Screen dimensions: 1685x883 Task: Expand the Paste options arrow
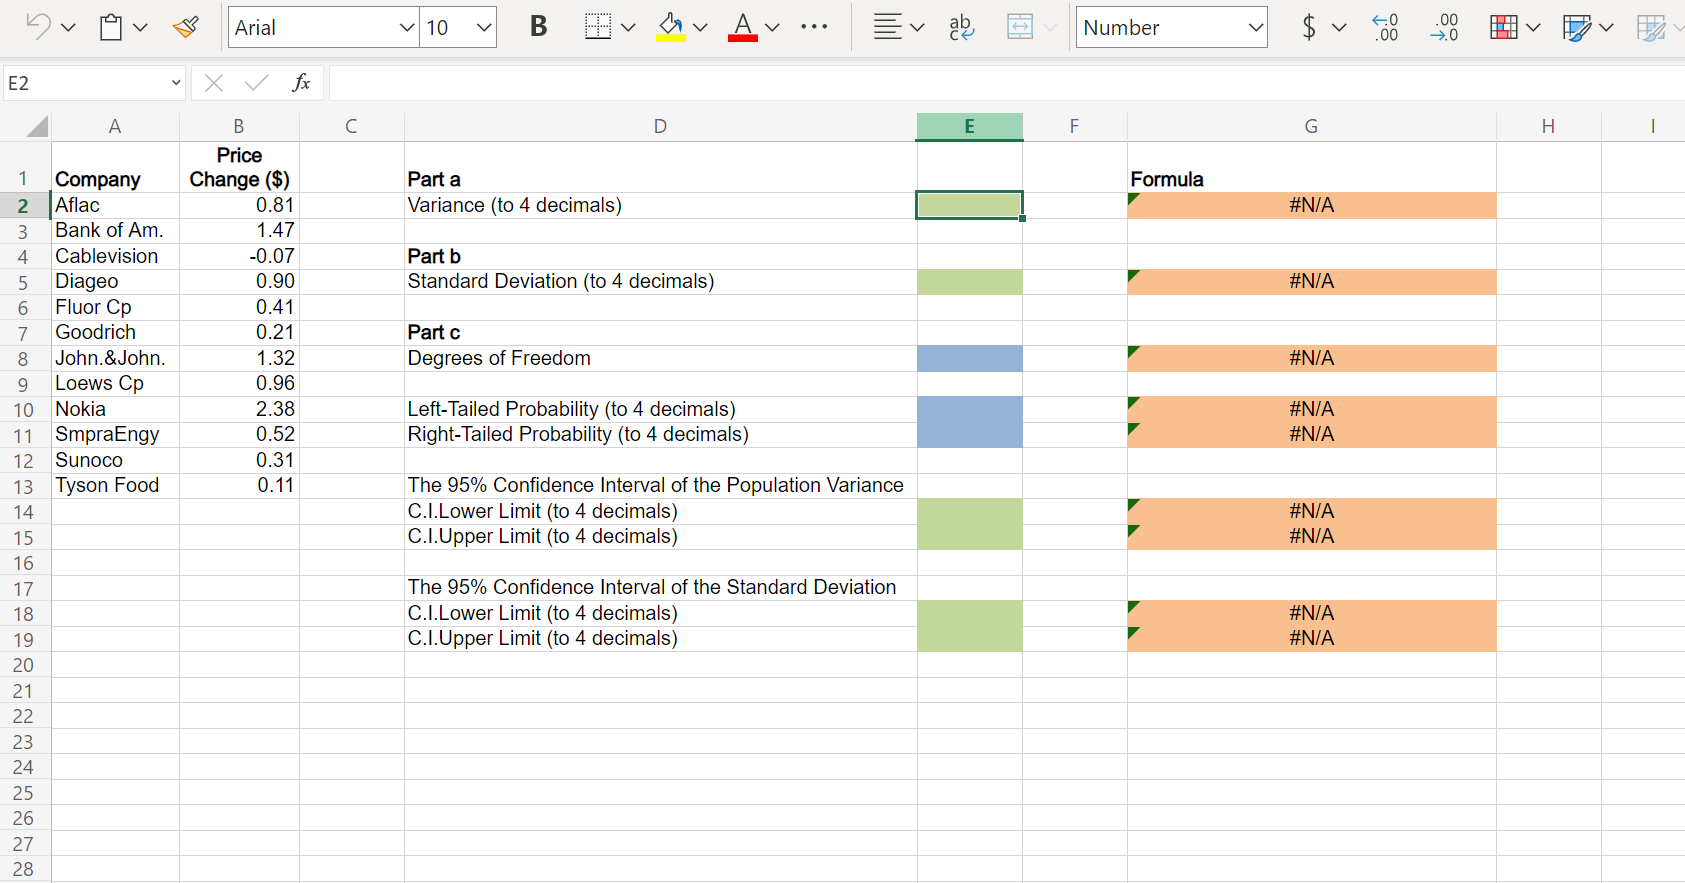[x=140, y=28]
